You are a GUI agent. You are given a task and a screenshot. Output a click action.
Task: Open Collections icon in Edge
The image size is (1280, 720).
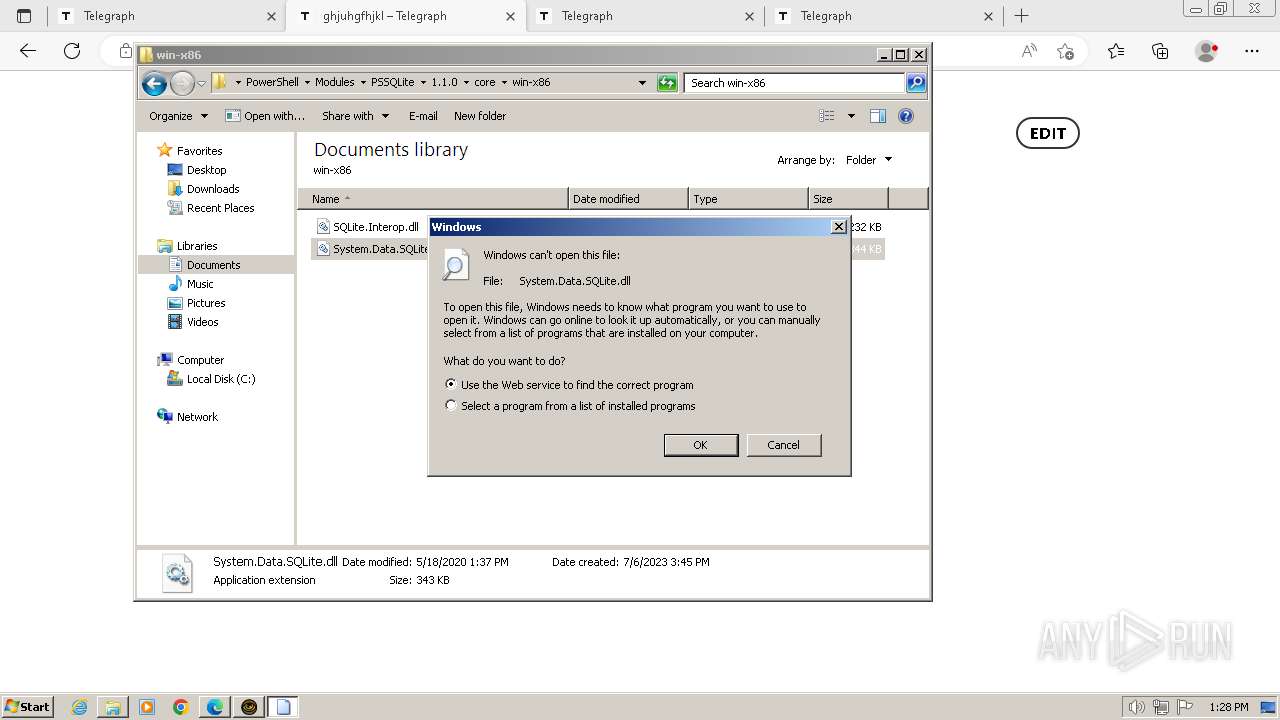1160,51
